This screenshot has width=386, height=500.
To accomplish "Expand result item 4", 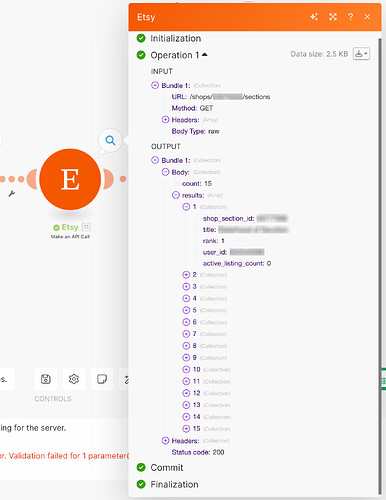I will click(x=186, y=298).
